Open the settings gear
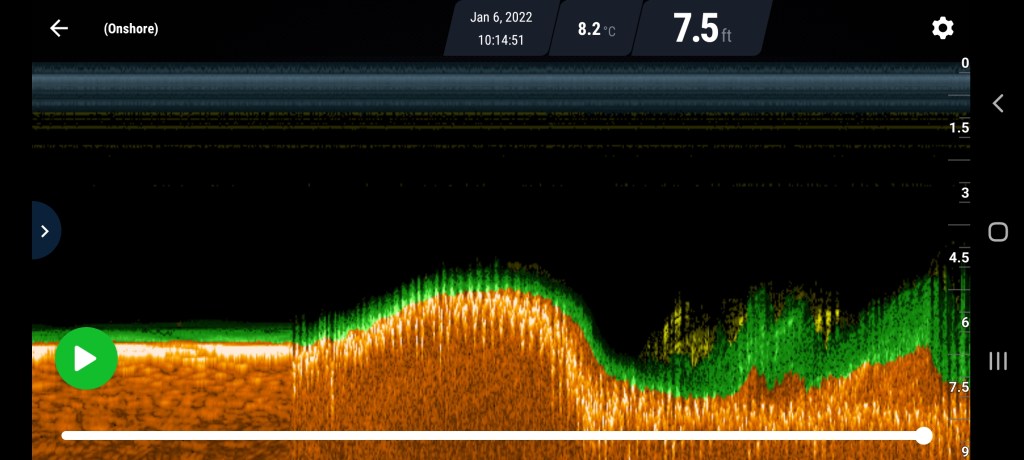This screenshot has width=1024, height=460. pos(942,28)
